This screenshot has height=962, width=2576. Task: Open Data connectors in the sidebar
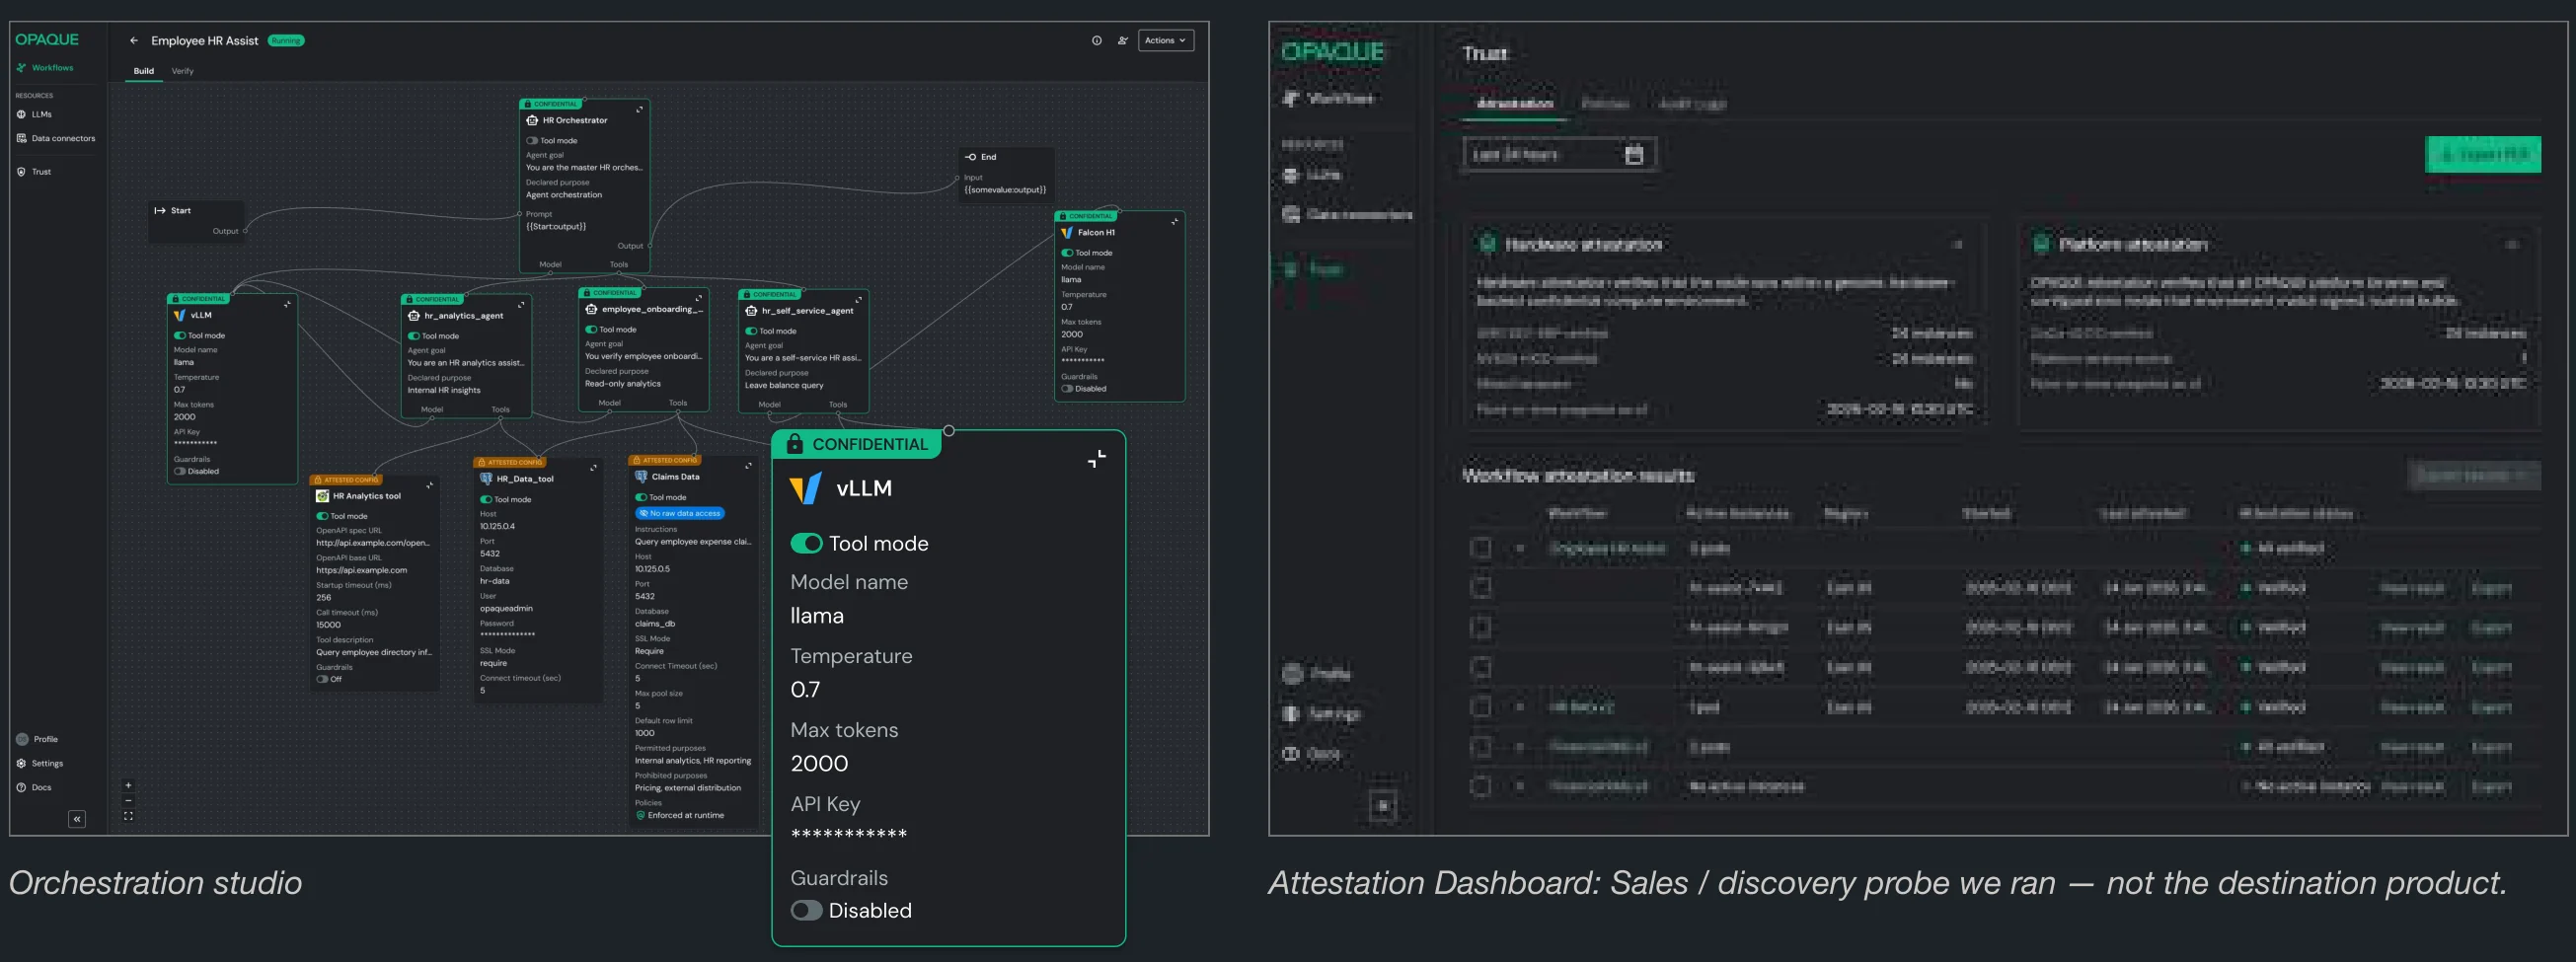point(56,138)
